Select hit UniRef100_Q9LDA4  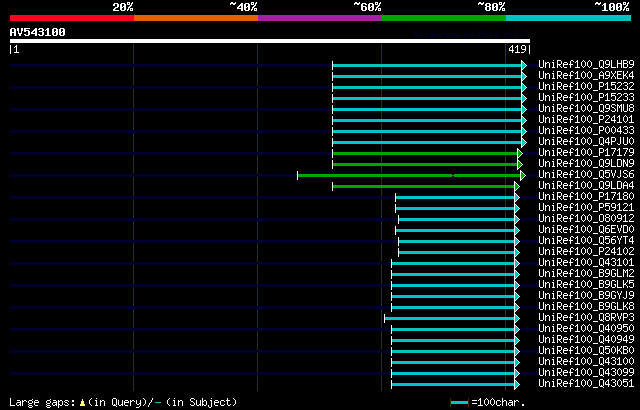[586, 186]
